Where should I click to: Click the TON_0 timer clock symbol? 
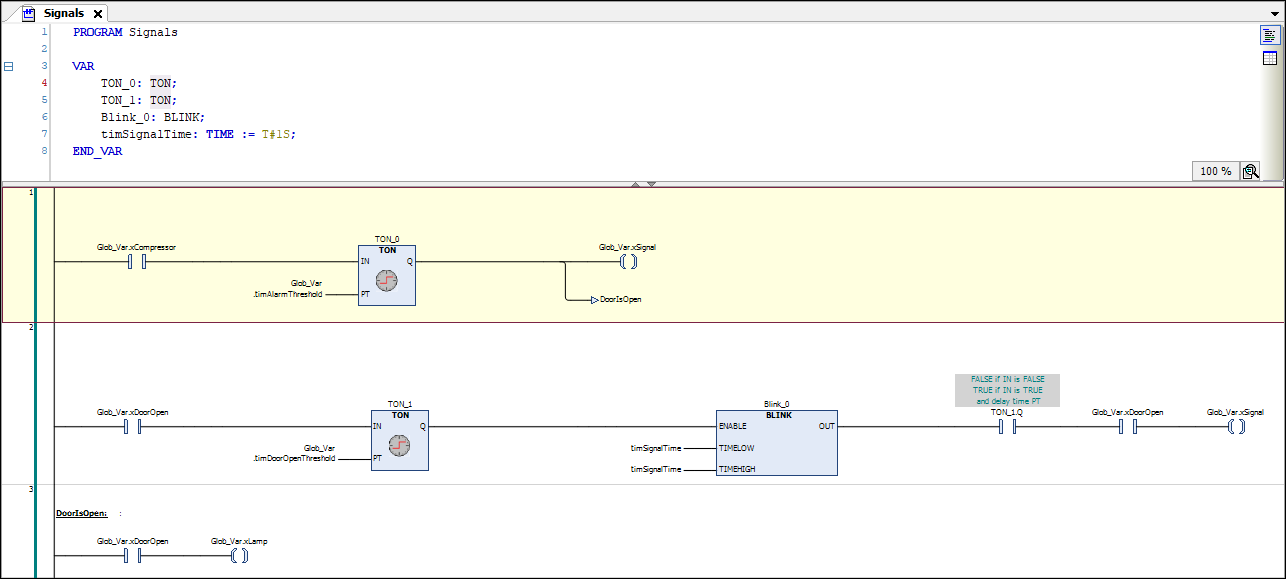coord(386,278)
